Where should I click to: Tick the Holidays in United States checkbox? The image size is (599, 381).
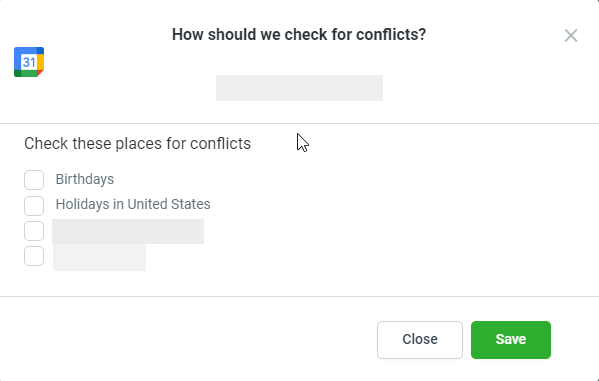pos(34,206)
